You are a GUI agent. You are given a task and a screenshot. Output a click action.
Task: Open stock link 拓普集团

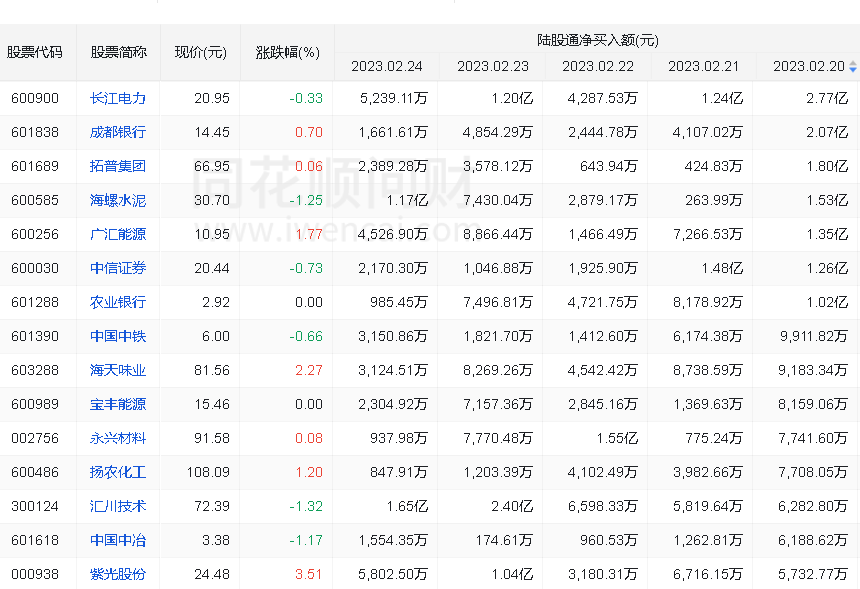coord(118,166)
